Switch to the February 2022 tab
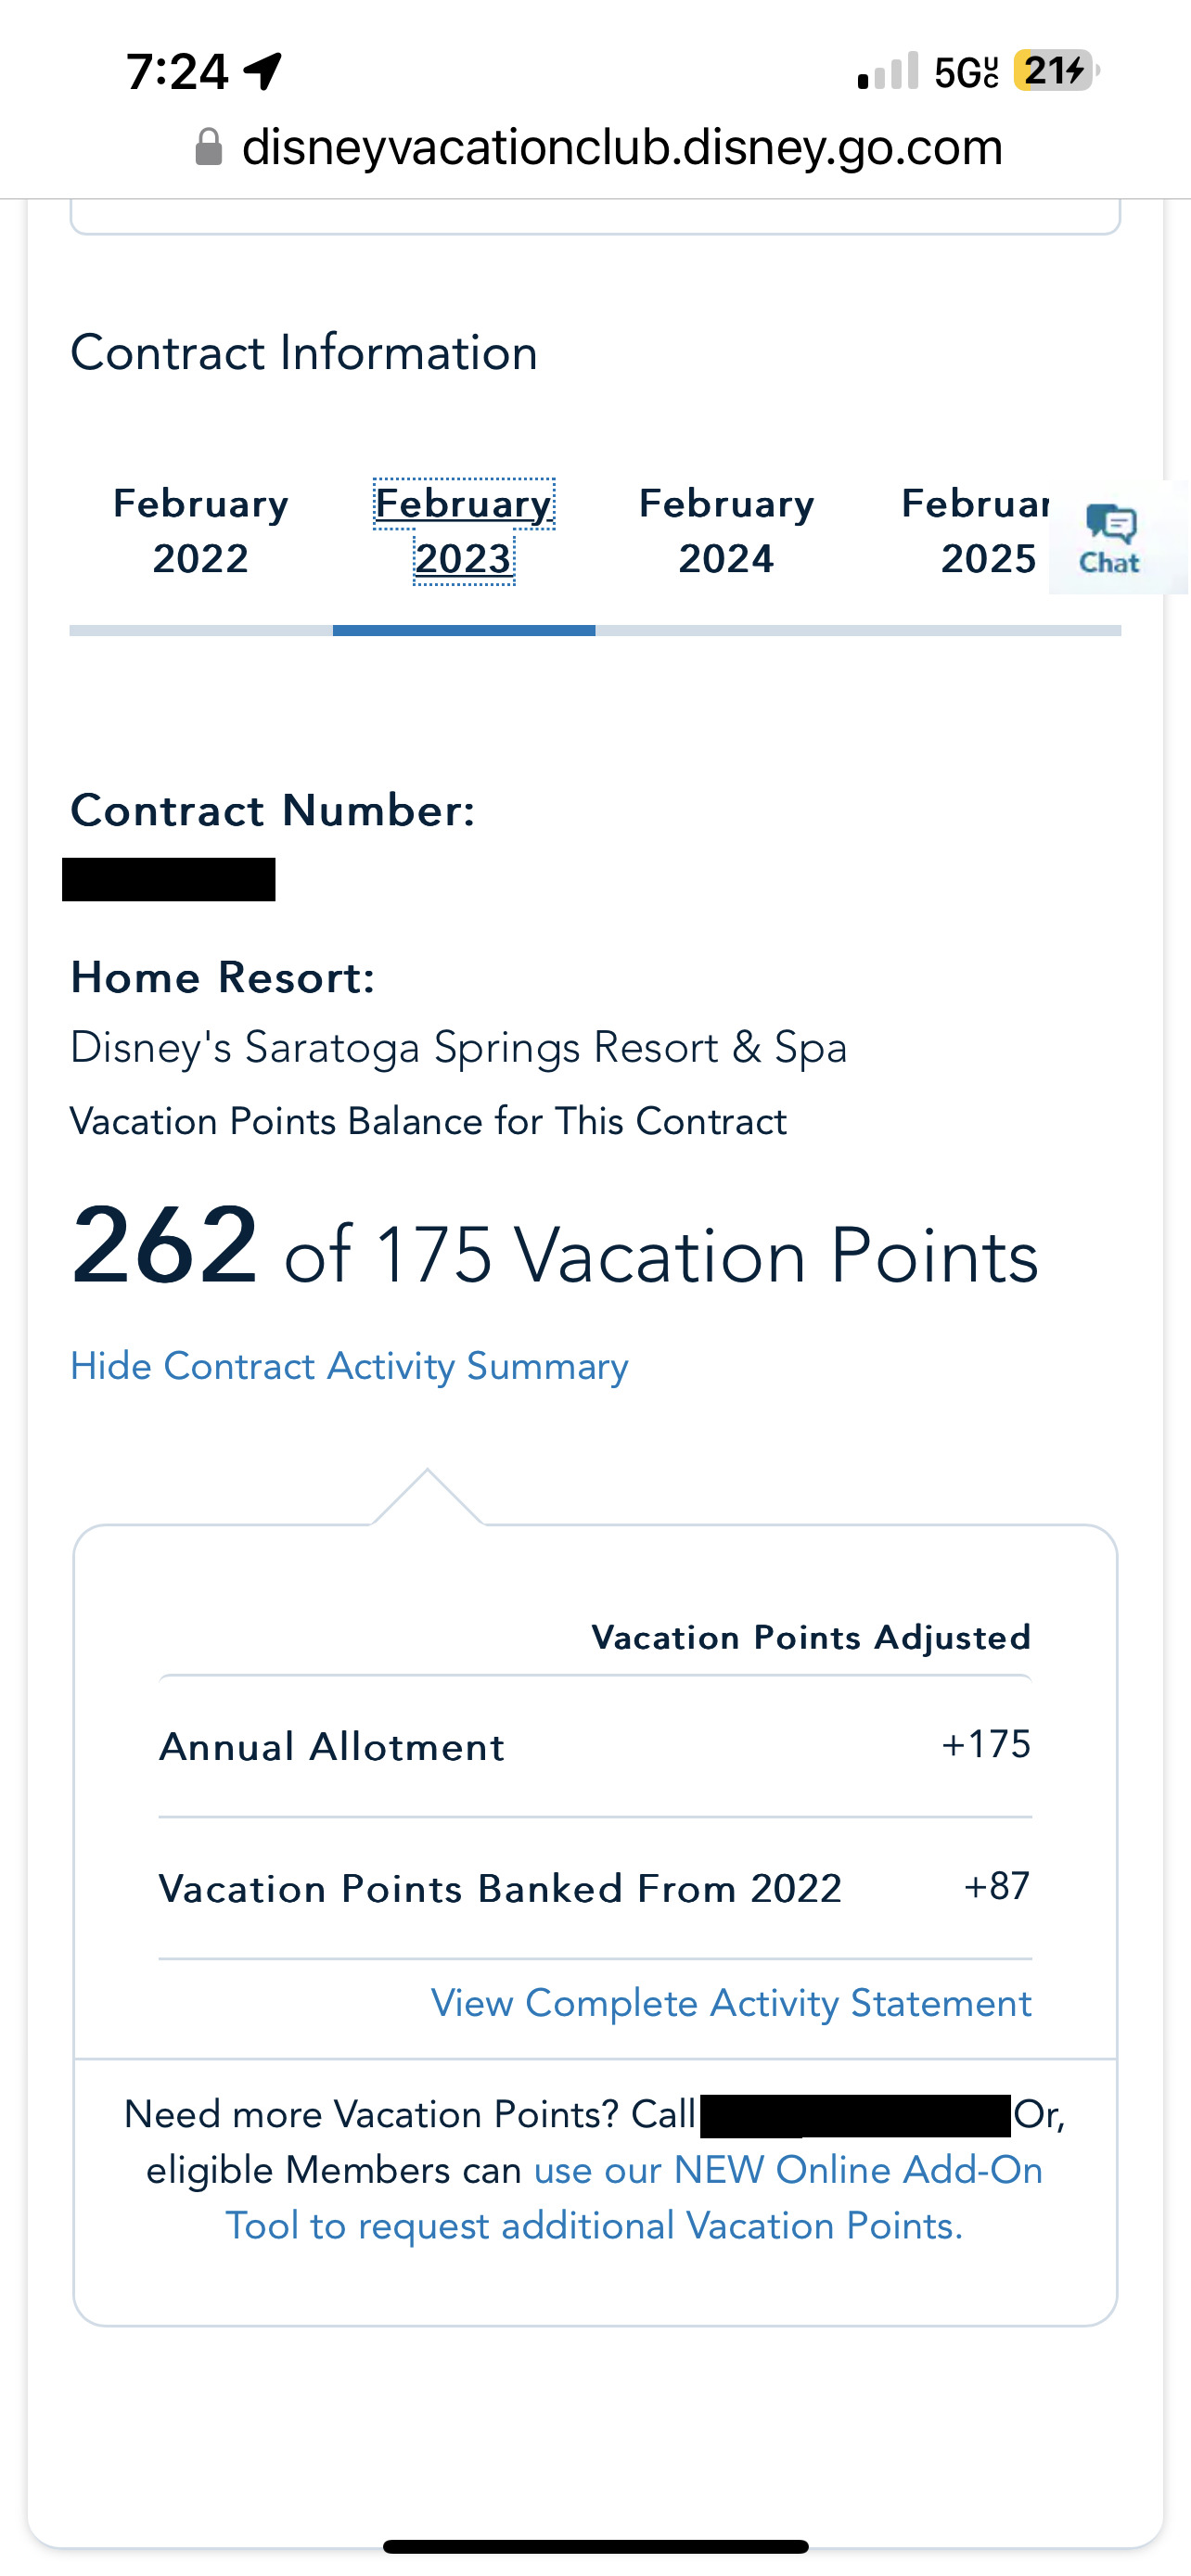 coord(201,530)
